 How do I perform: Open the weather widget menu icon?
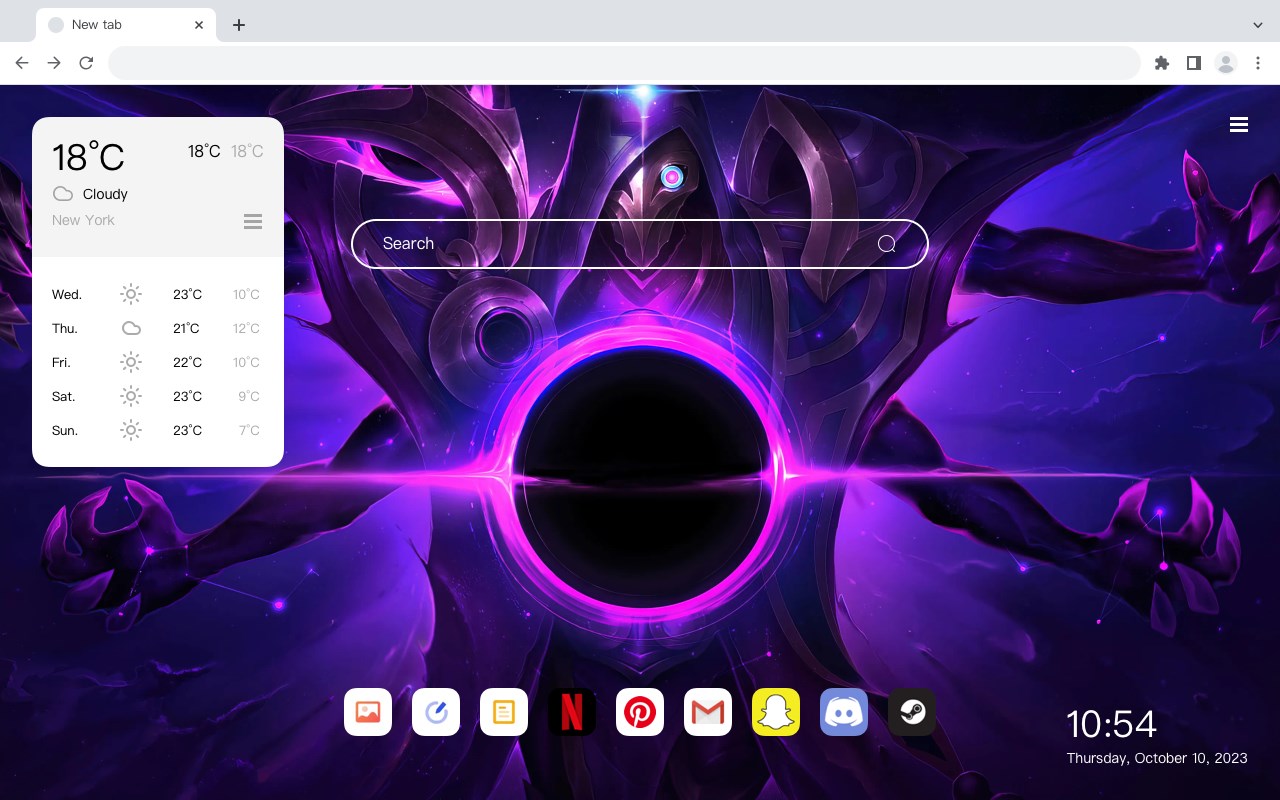coord(253,221)
